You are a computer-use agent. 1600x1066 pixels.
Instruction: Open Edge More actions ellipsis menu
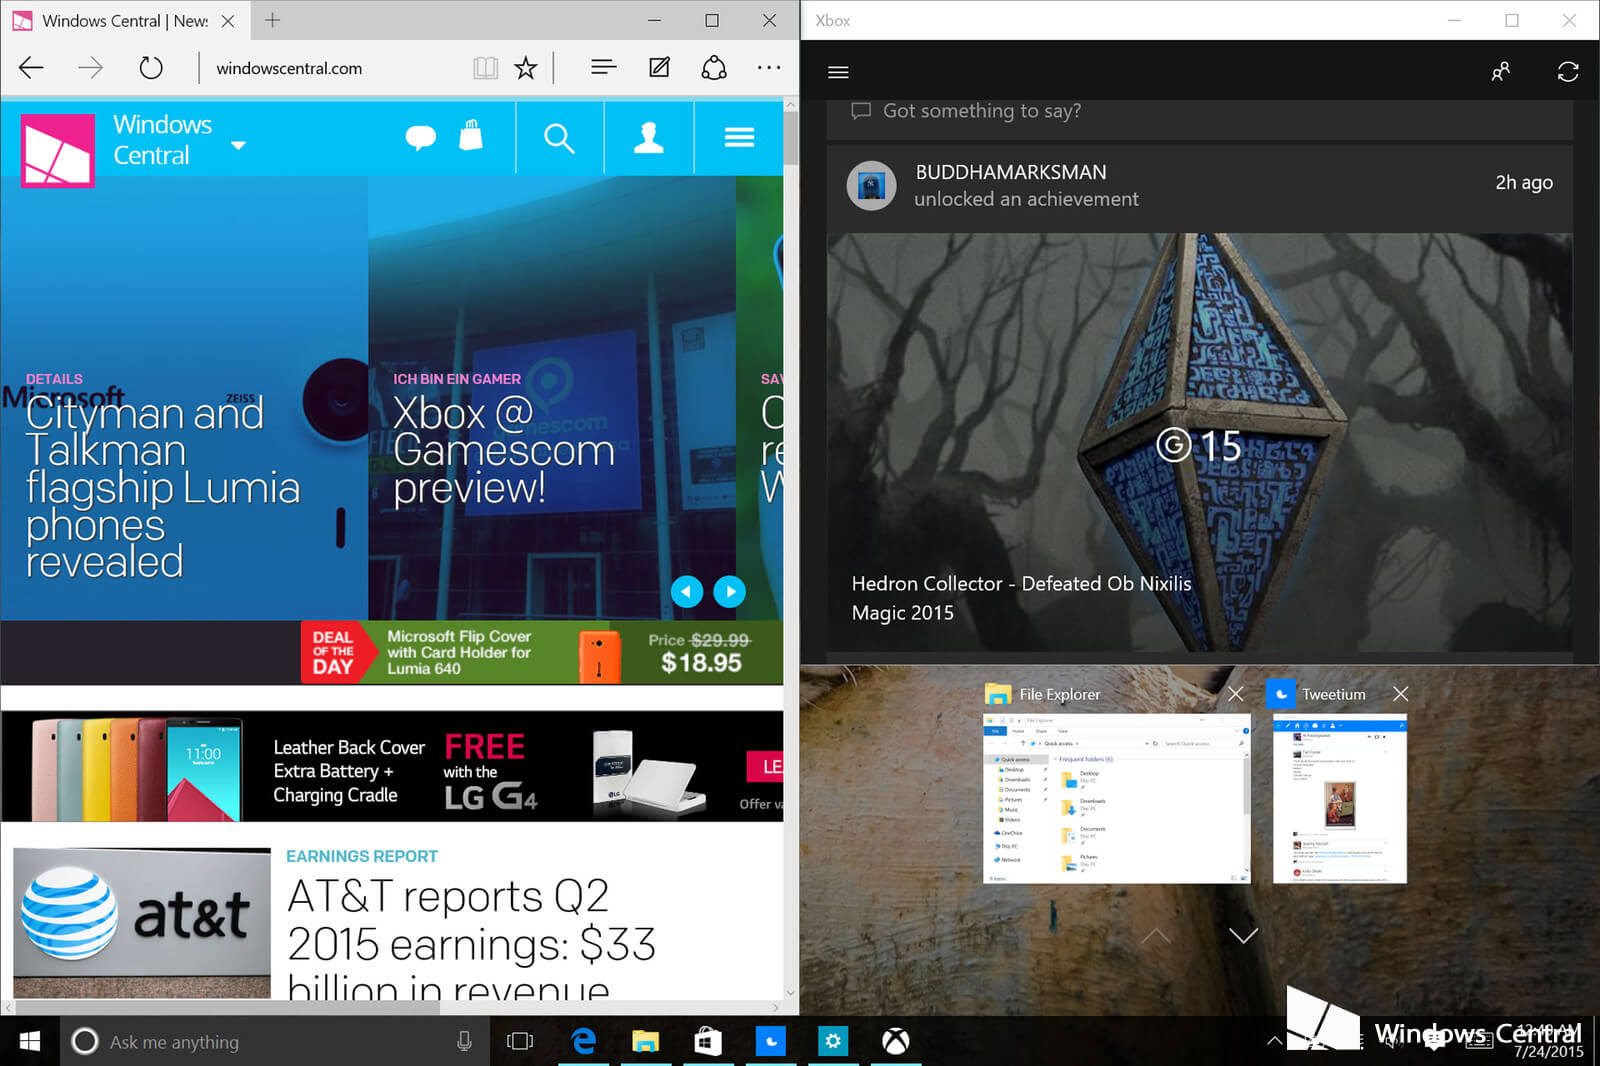coord(769,68)
